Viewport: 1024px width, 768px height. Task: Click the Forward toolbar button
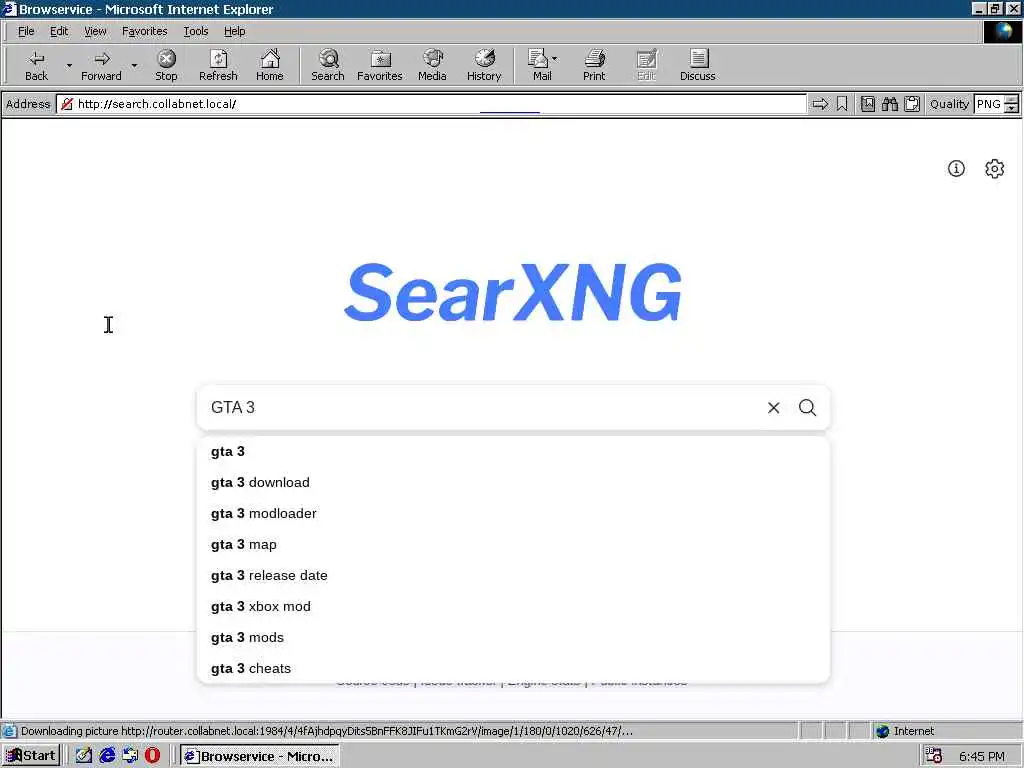(x=101, y=65)
